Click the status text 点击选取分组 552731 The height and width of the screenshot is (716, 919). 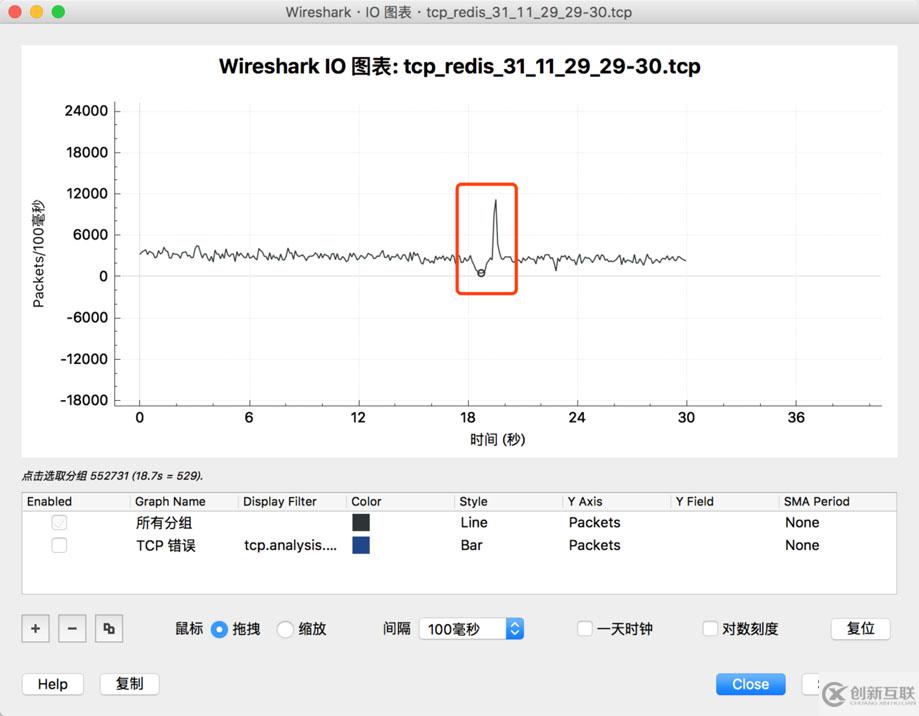(x=113, y=476)
